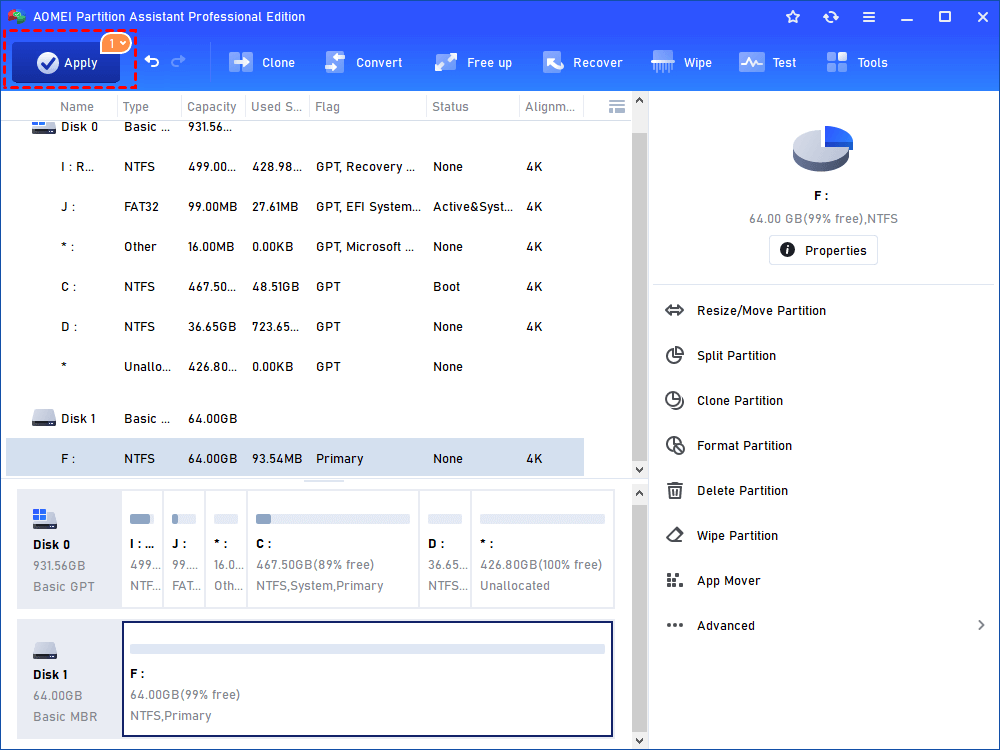Open the Recover menu
This screenshot has height=750, width=1000.
(582, 62)
